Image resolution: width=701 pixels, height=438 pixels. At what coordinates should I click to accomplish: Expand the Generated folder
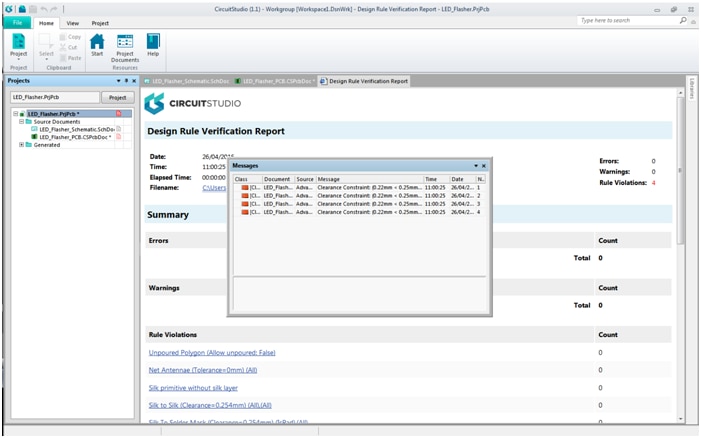pyautogui.click(x=22, y=144)
